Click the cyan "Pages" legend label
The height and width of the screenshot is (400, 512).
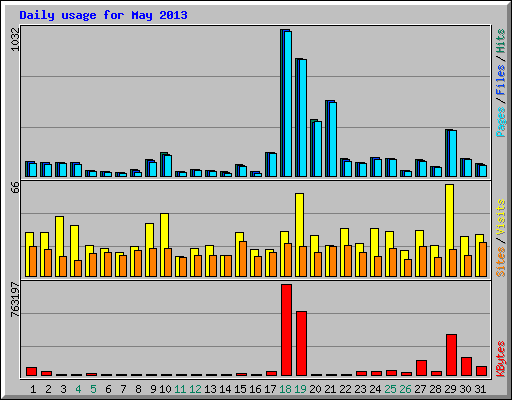[501, 122]
